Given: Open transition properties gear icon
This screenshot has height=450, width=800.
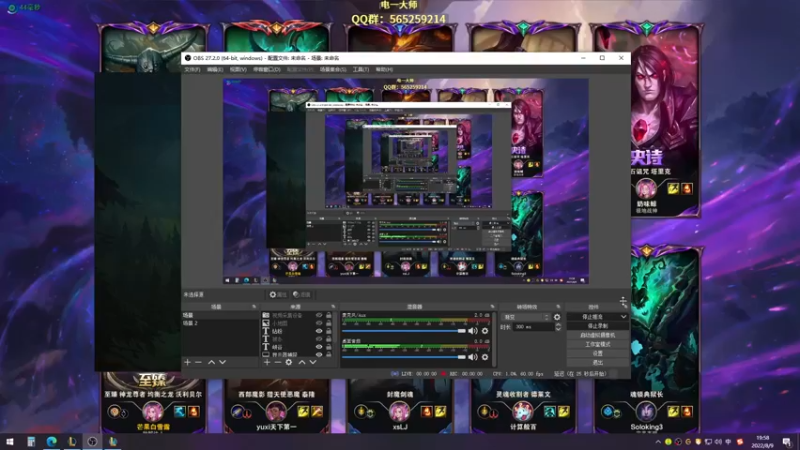Looking at the screenshot, I should coord(557,317).
